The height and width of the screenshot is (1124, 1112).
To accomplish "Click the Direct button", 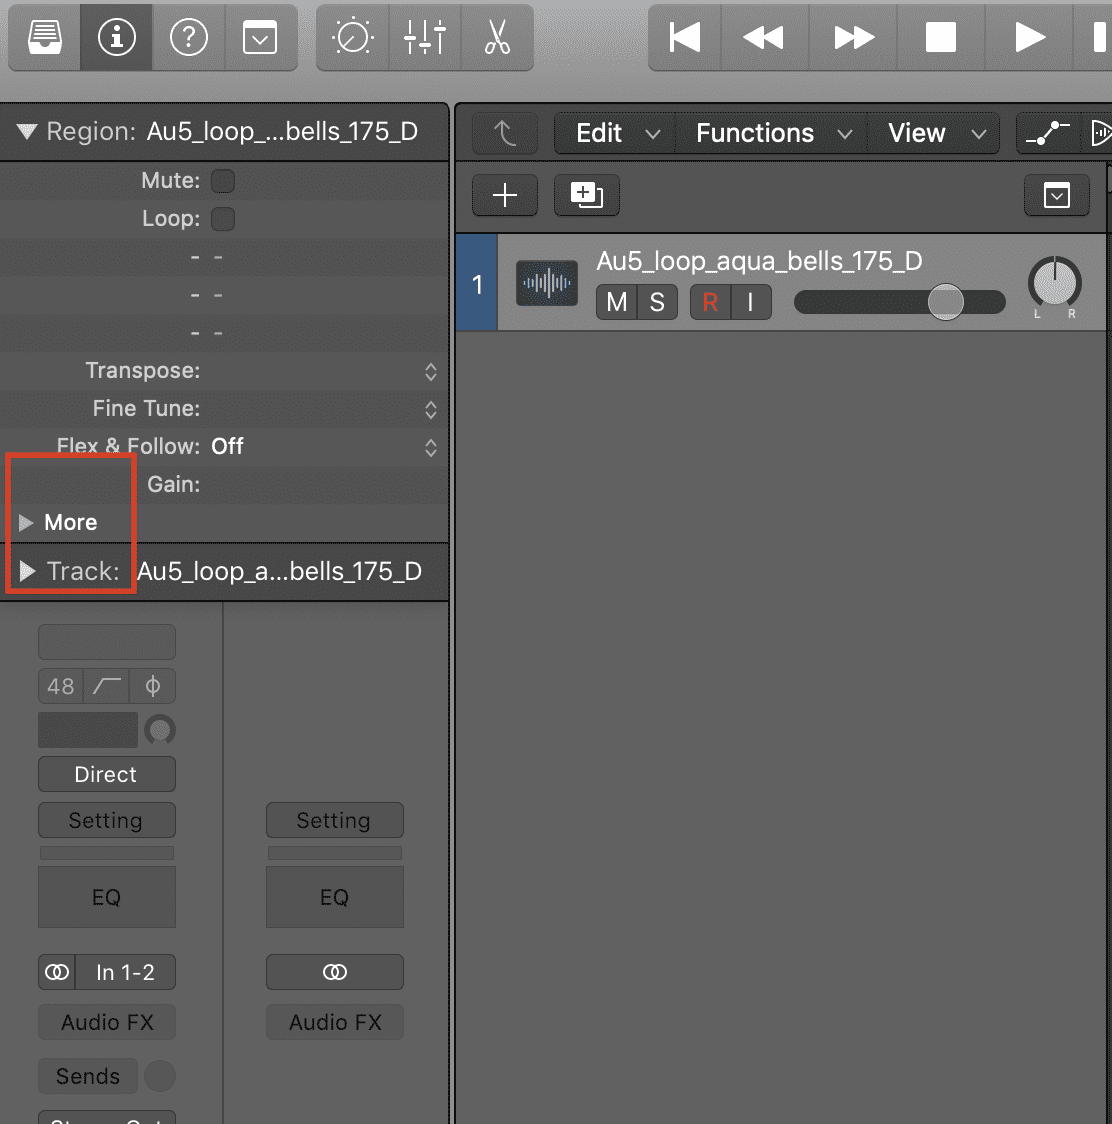I will click(x=107, y=774).
